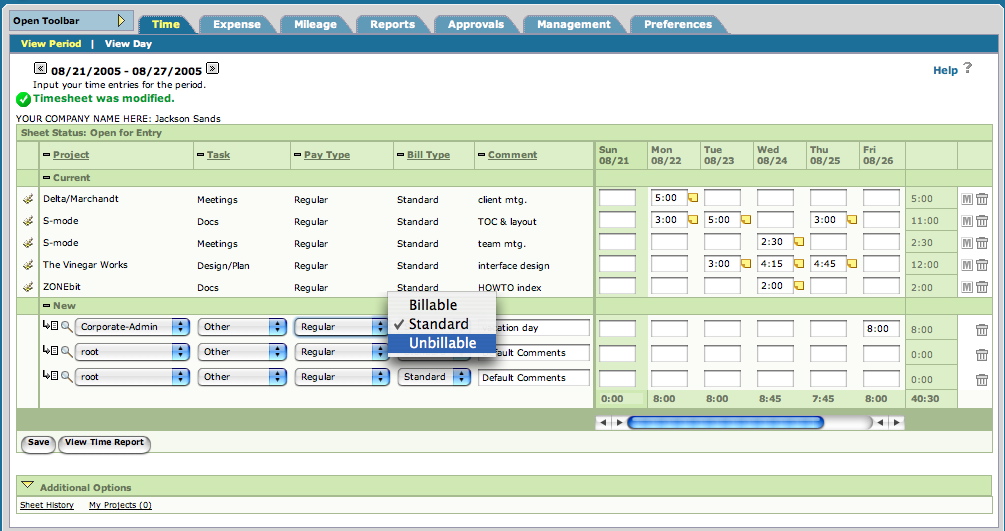Collapse the Current section with minus toggle
1005x531 pixels.
point(46,178)
